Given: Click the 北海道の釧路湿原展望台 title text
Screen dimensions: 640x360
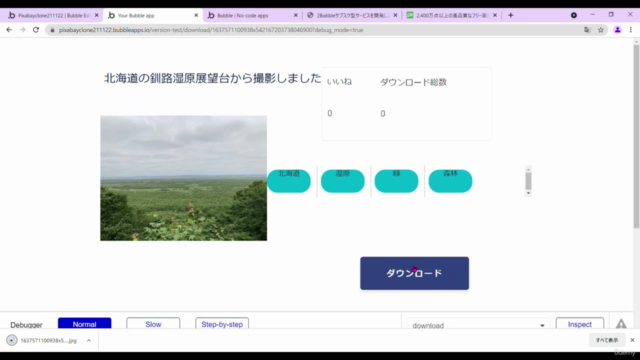Looking at the screenshot, I should pos(212,78).
